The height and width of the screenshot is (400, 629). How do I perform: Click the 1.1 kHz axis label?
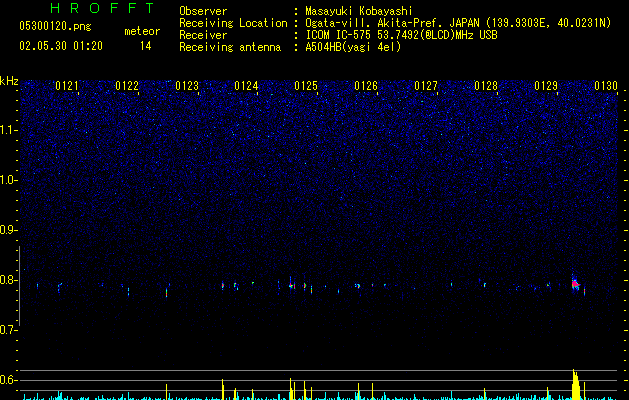(x=9, y=130)
